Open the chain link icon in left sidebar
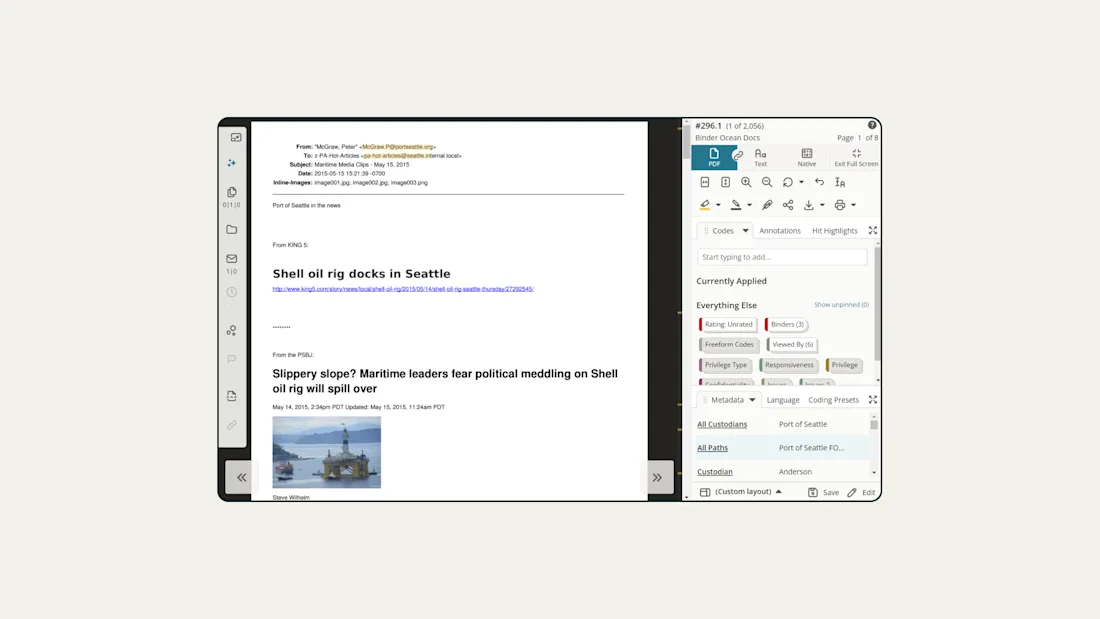1100x619 pixels. 232,425
